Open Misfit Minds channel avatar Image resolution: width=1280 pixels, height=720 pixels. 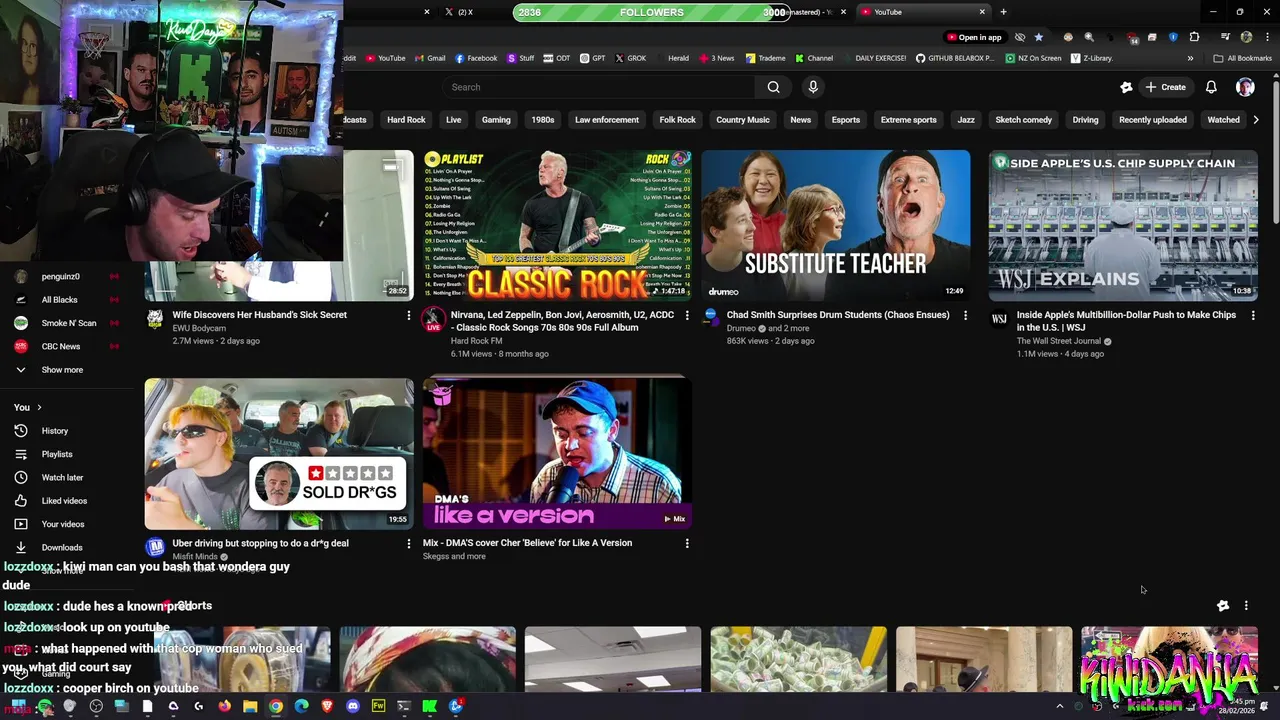point(155,547)
